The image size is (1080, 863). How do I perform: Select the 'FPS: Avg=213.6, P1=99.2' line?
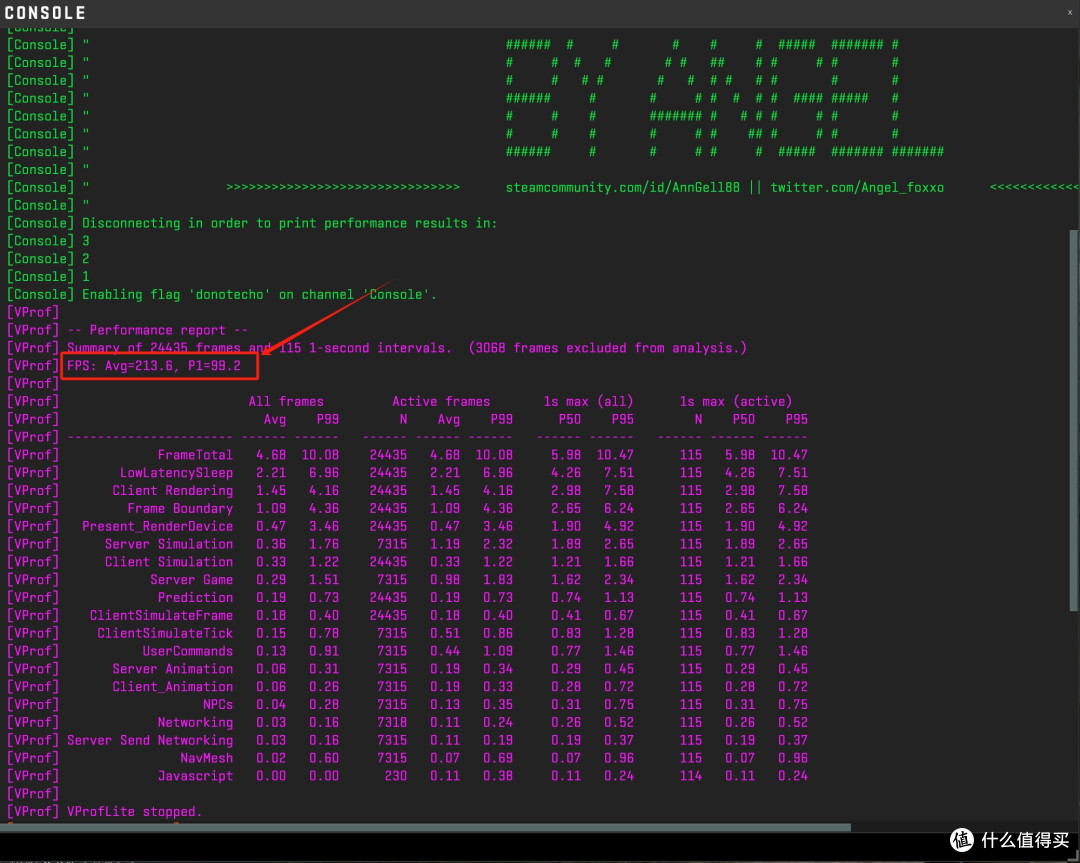154,366
